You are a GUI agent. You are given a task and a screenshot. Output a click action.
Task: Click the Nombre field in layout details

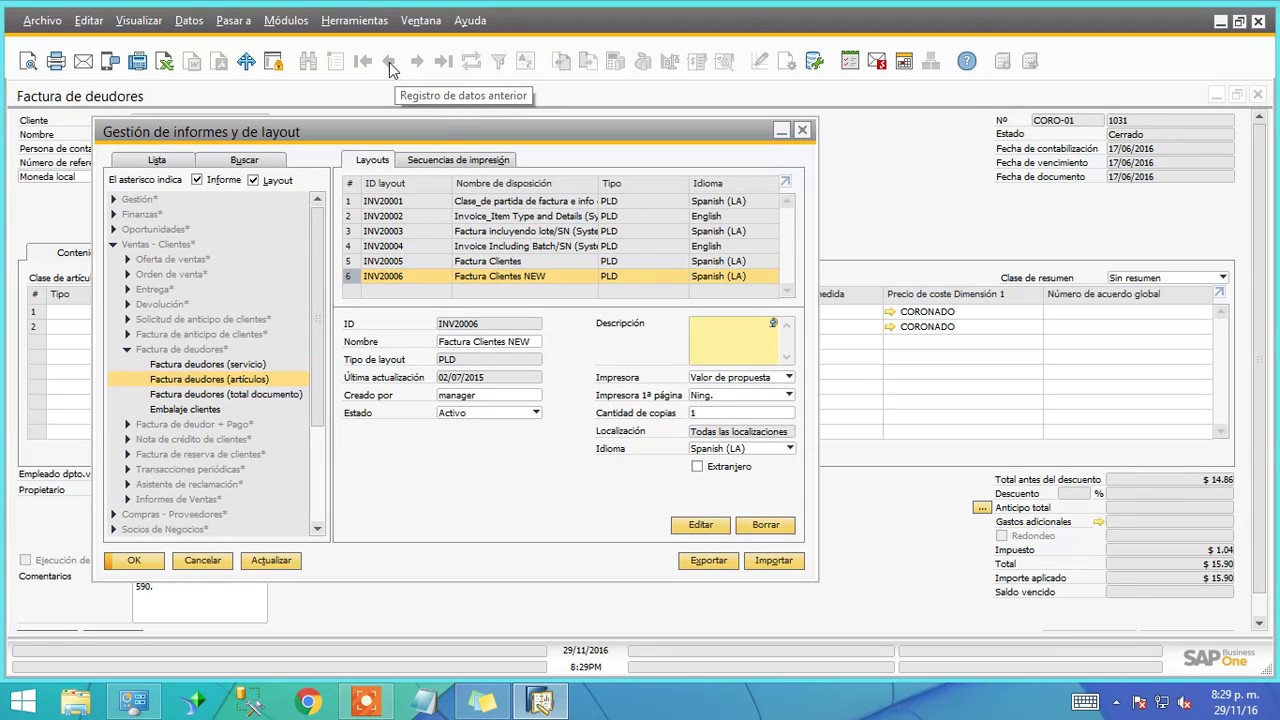[x=489, y=342]
